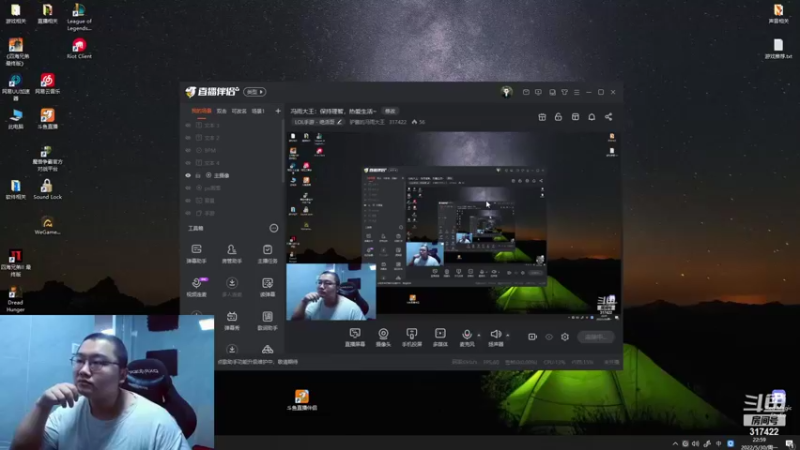Open the hamburger menu in title bar
The width and height of the screenshot is (800, 450).
pos(577,92)
